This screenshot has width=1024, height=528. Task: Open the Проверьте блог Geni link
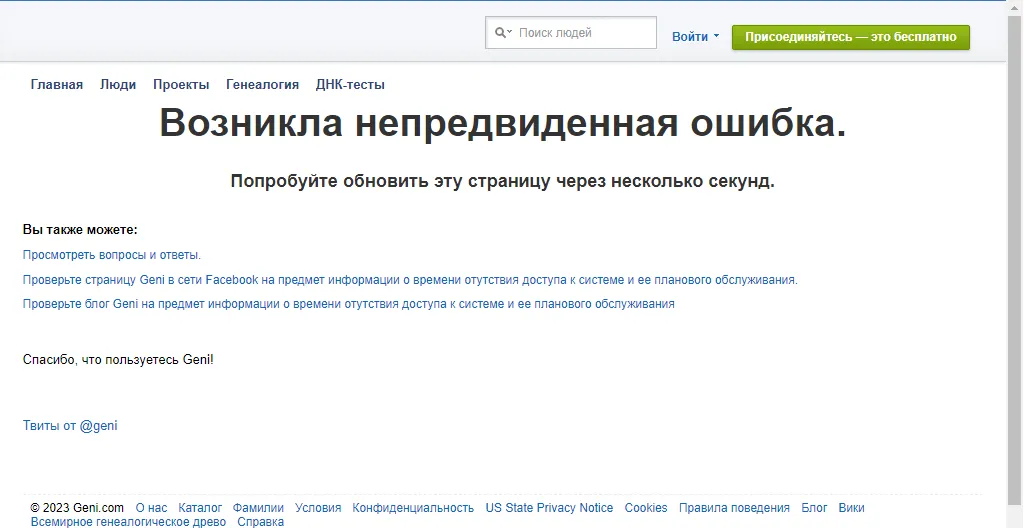[349, 304]
